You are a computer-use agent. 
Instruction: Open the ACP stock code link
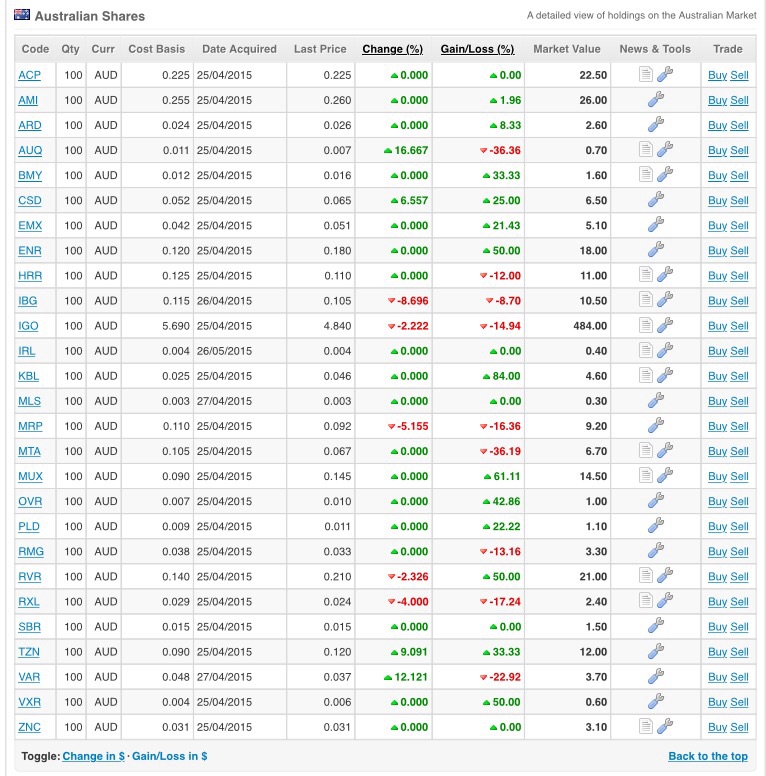[30, 75]
